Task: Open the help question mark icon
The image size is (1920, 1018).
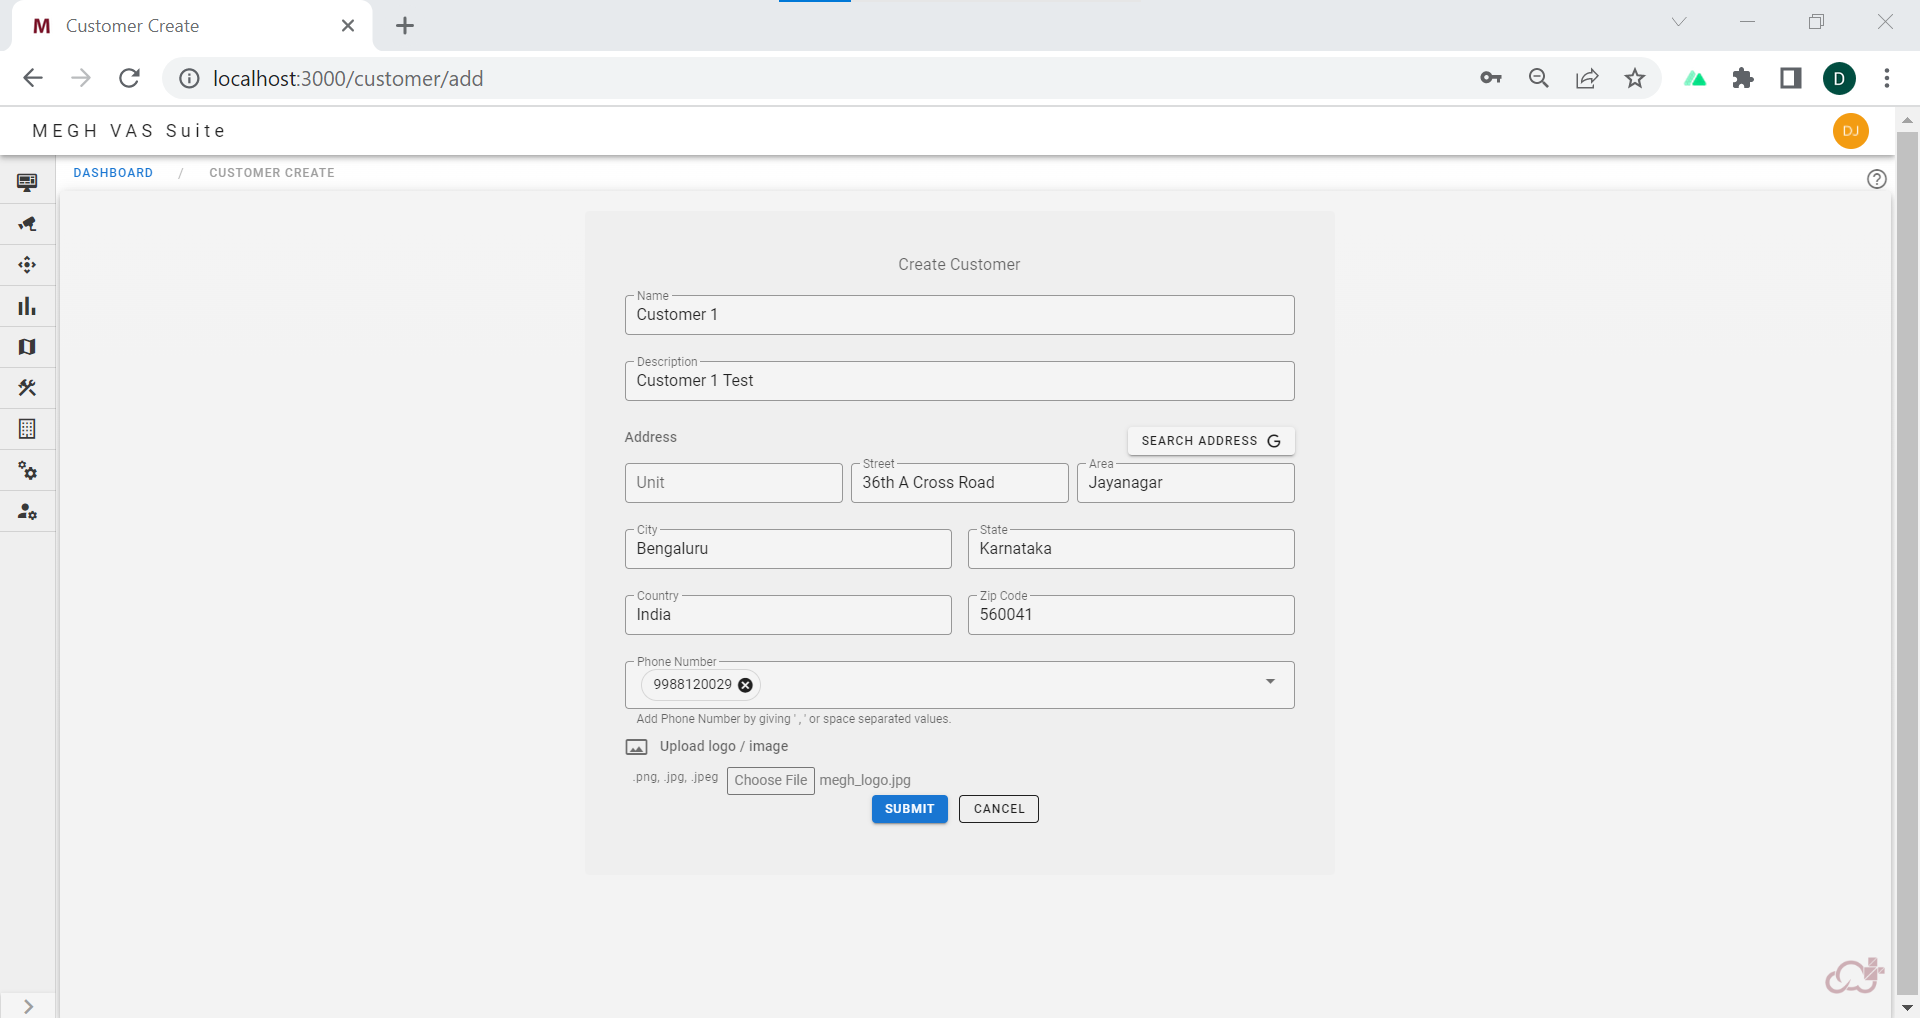Action: click(1876, 179)
